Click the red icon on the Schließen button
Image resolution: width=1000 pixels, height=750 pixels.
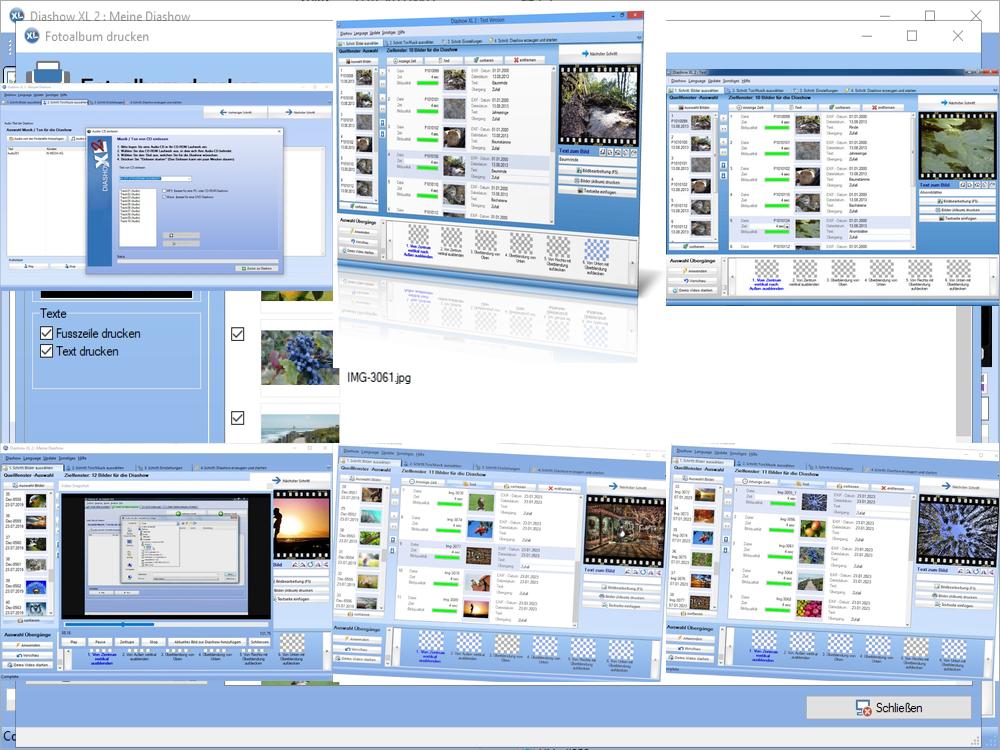(x=862, y=708)
